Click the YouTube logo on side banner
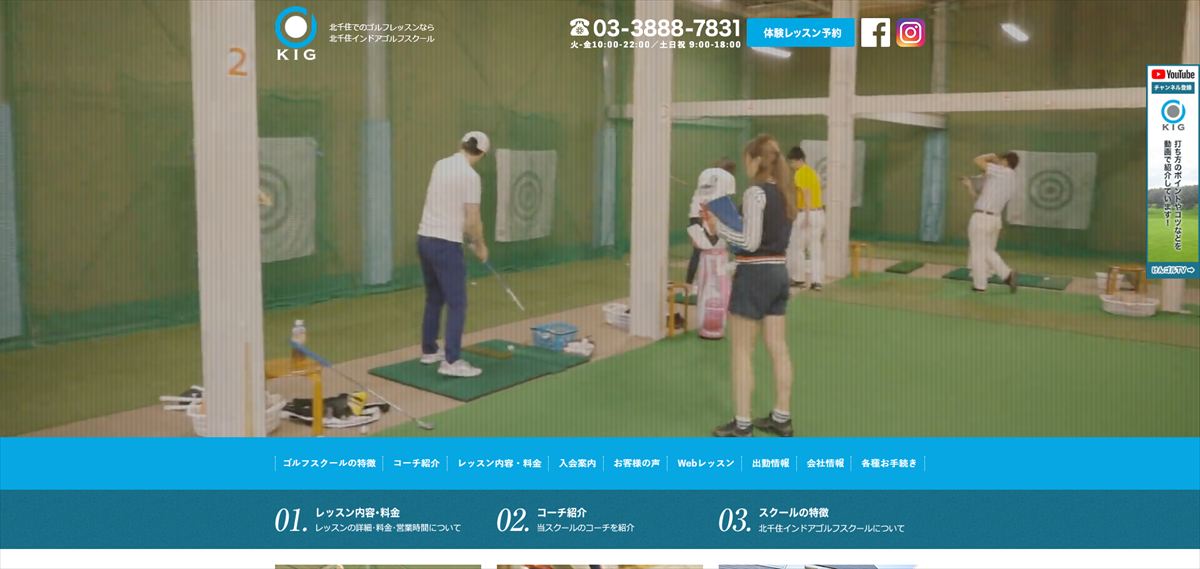1200x569 pixels. pyautogui.click(x=1173, y=74)
